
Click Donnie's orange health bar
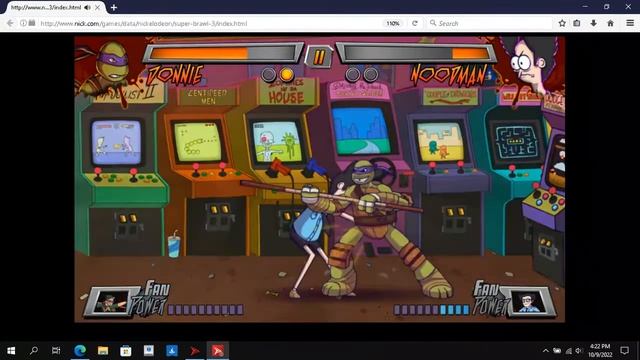(223, 53)
